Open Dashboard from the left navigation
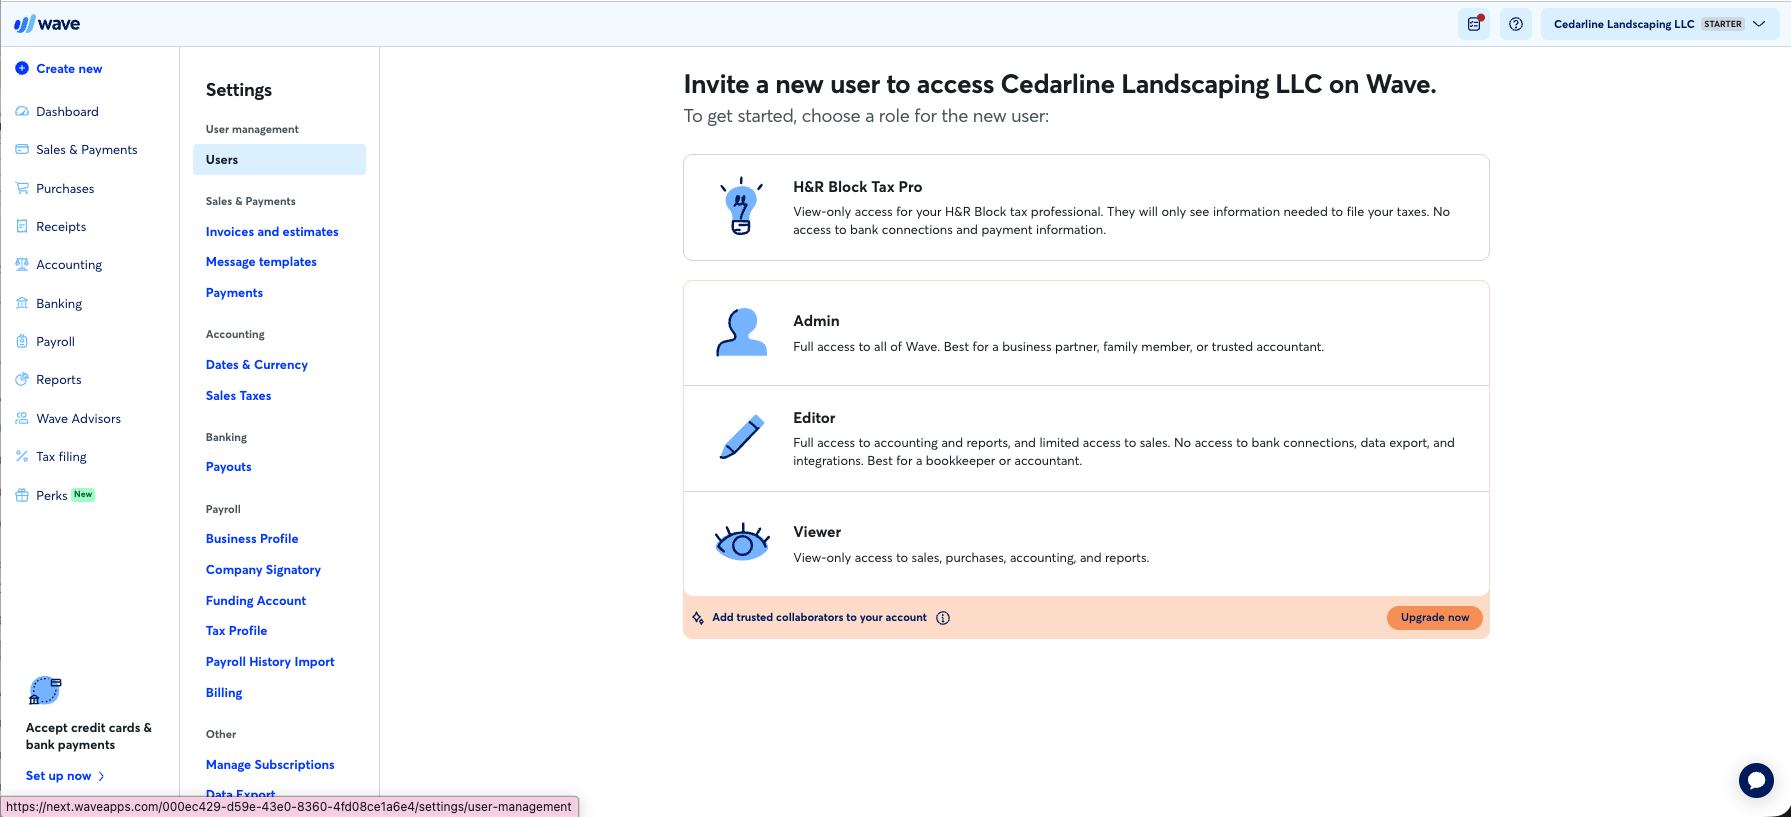Screen dimensions: 1791x817 tap(67, 112)
